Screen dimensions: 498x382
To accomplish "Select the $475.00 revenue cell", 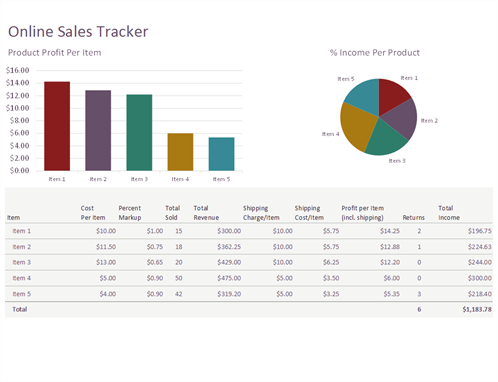I will [229, 278].
